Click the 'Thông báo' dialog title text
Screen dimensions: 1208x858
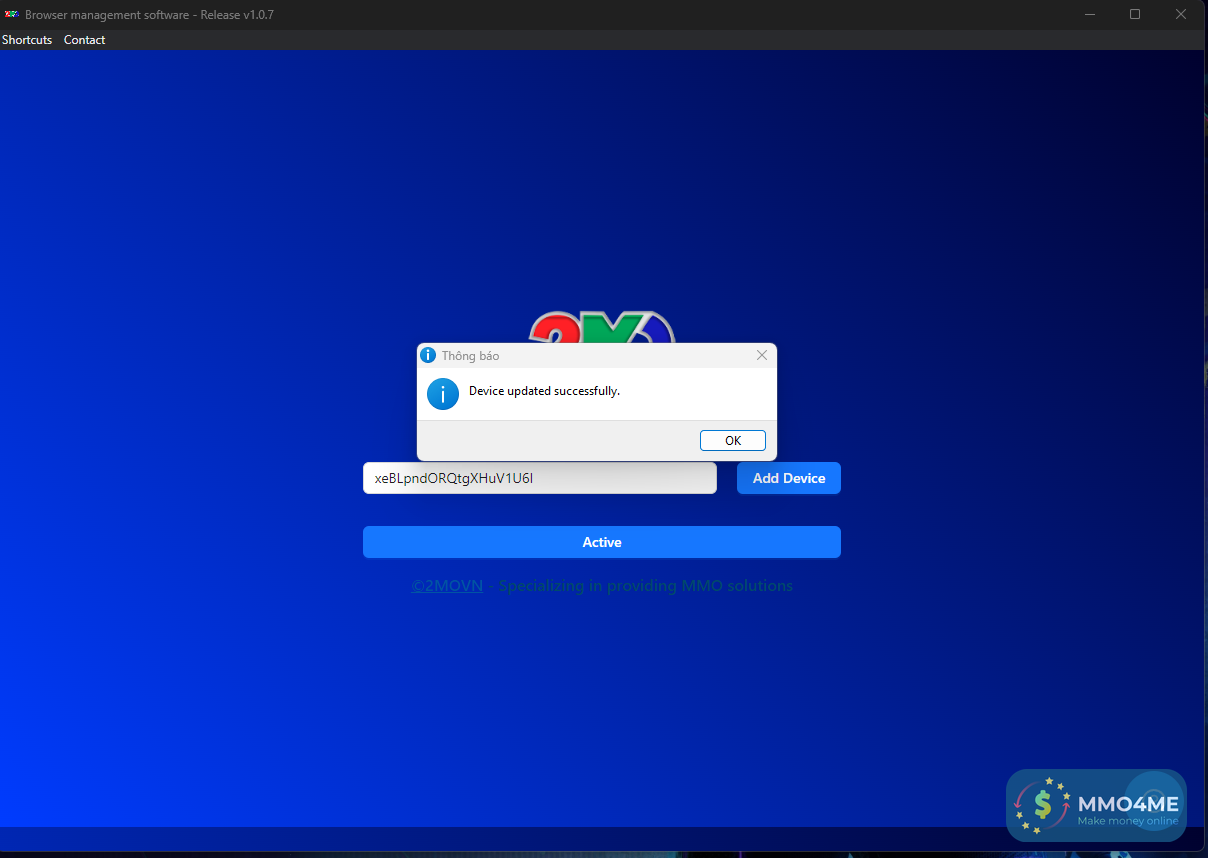click(x=470, y=356)
